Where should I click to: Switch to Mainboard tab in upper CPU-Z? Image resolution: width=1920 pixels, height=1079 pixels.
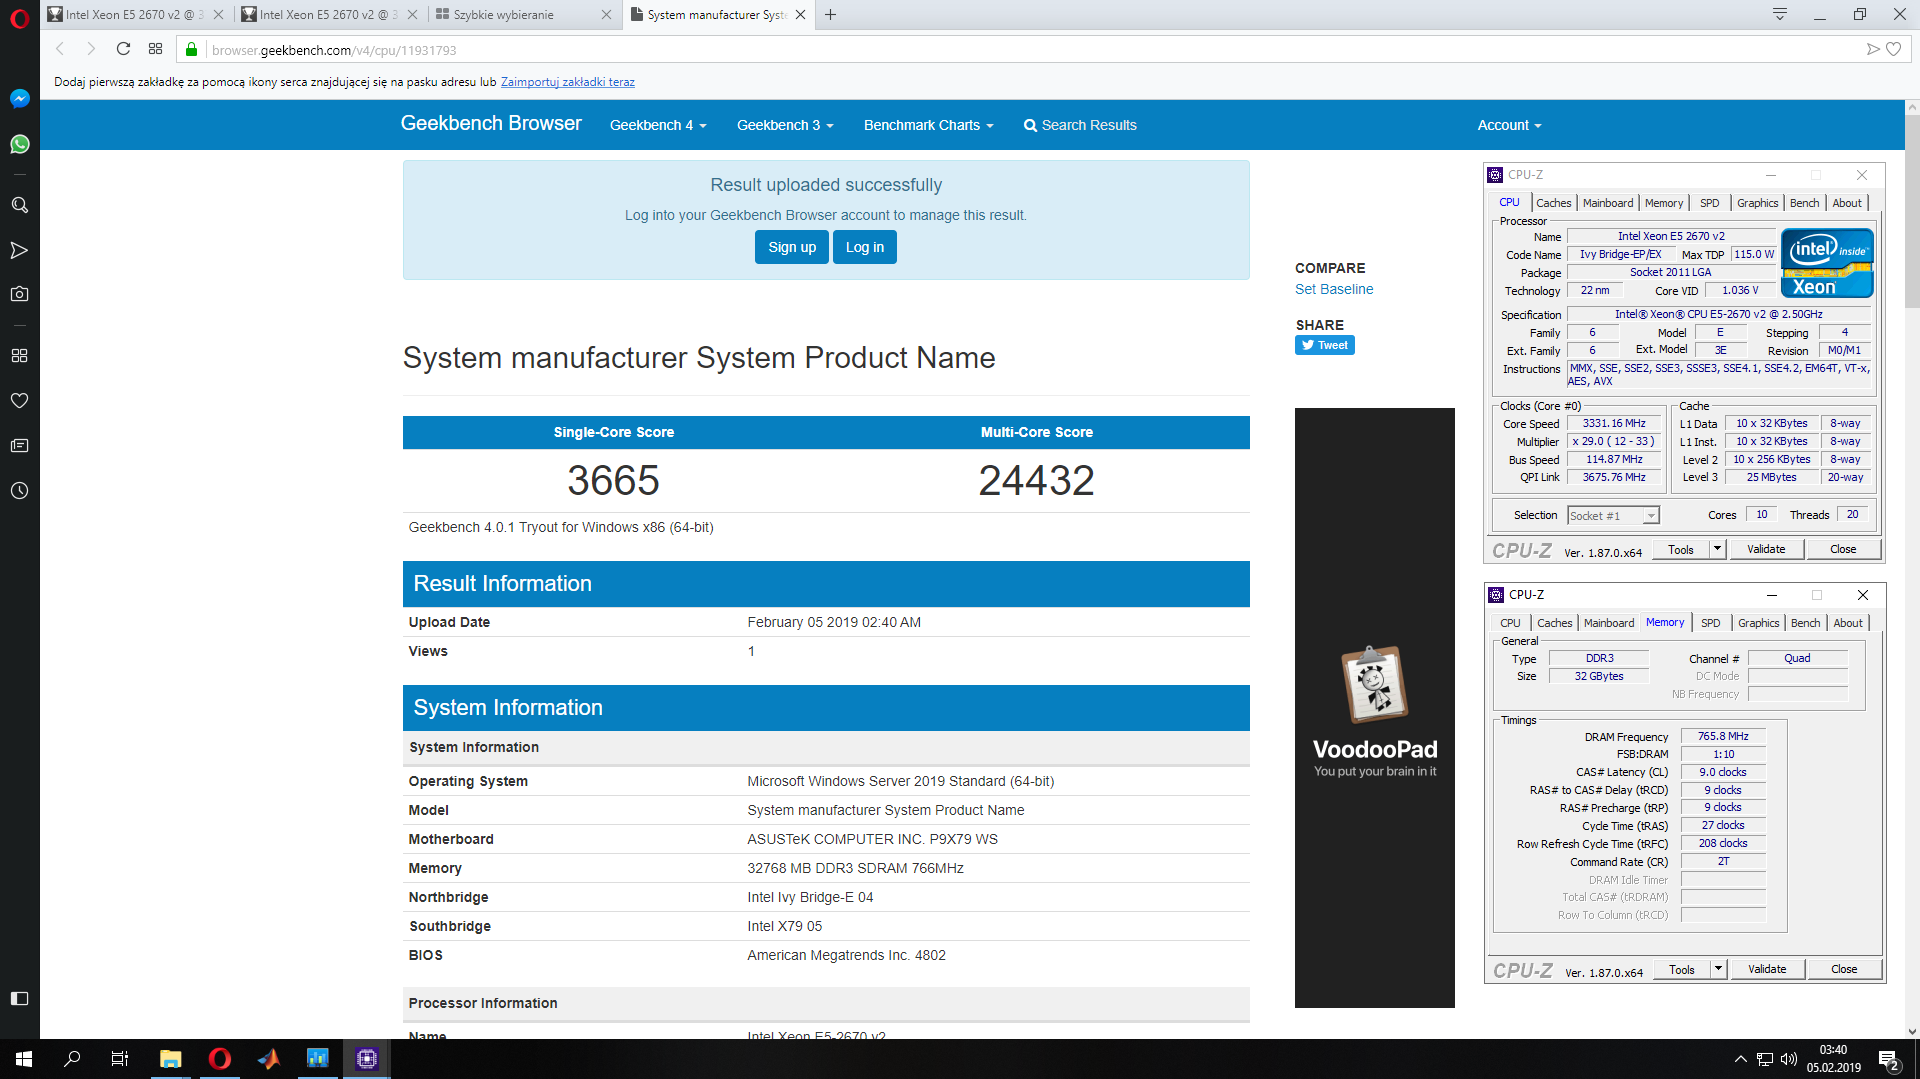tap(1607, 203)
